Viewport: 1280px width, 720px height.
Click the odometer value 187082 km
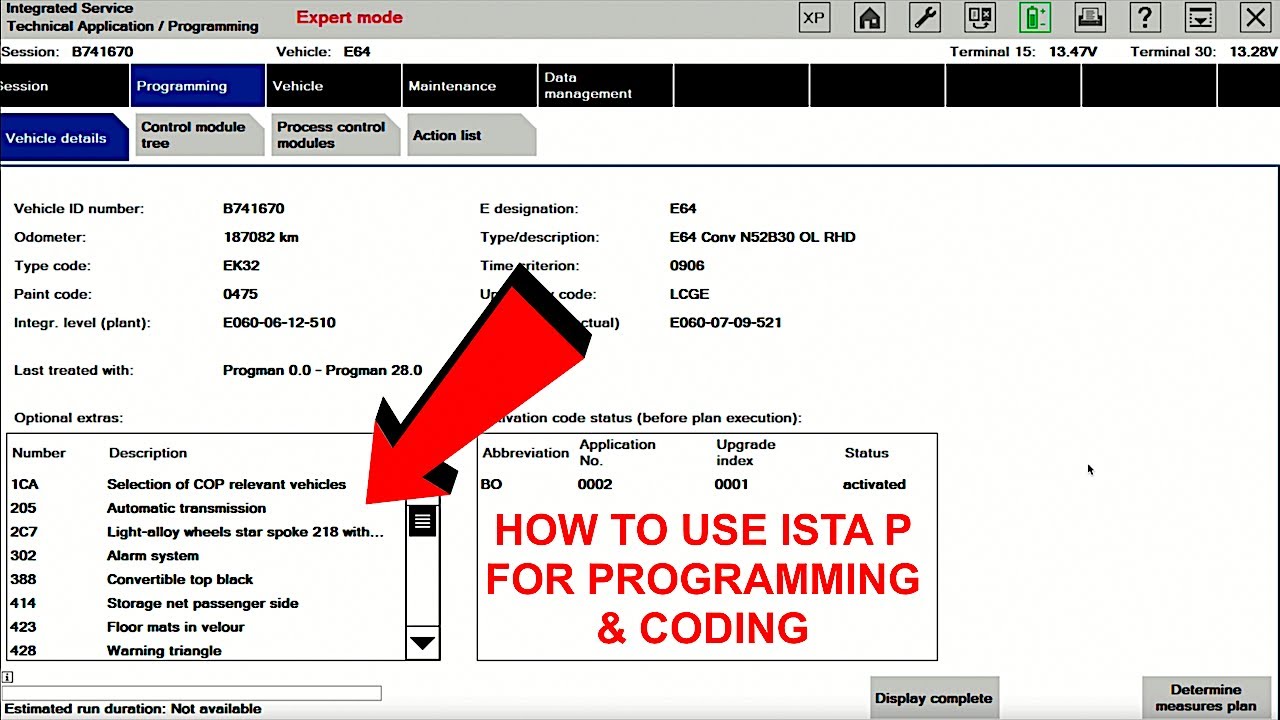tap(261, 237)
